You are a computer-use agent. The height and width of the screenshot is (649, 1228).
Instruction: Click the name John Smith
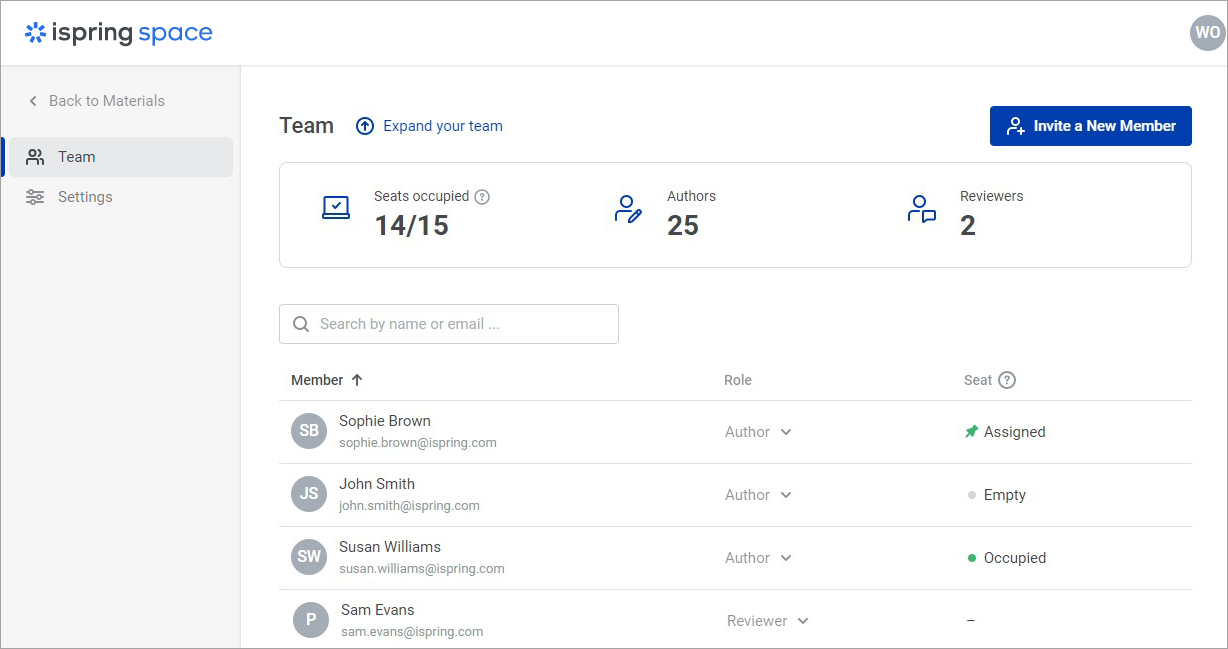[x=377, y=484]
